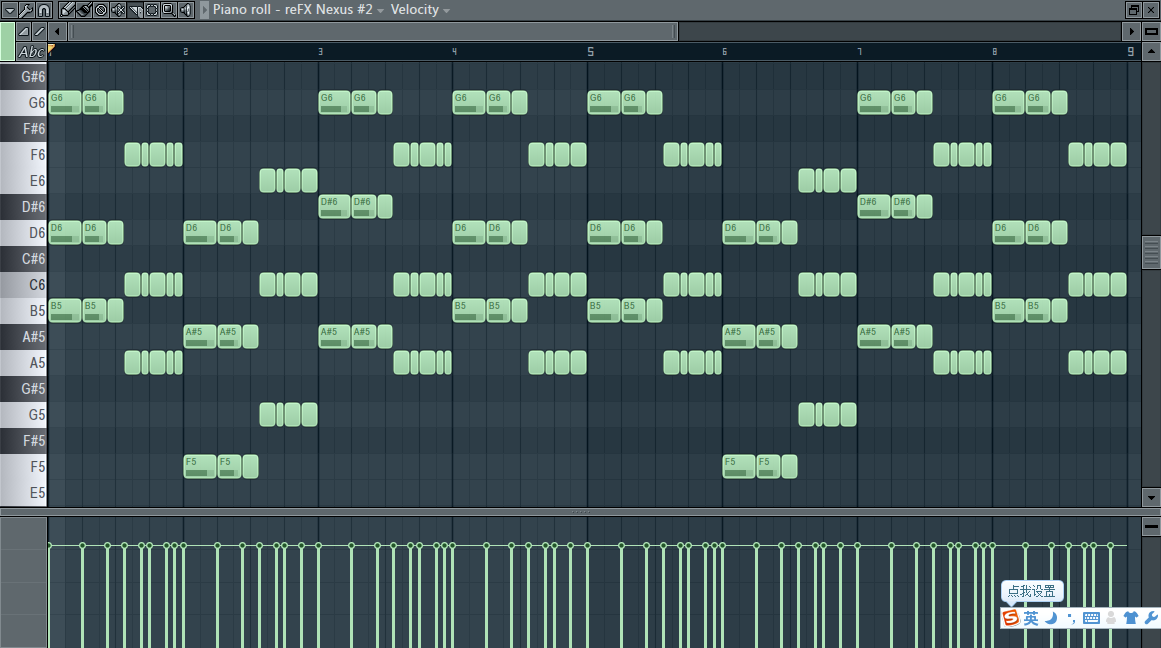Select the pencil draw tool
Viewport: 1161px width, 648px height.
[x=67, y=10]
